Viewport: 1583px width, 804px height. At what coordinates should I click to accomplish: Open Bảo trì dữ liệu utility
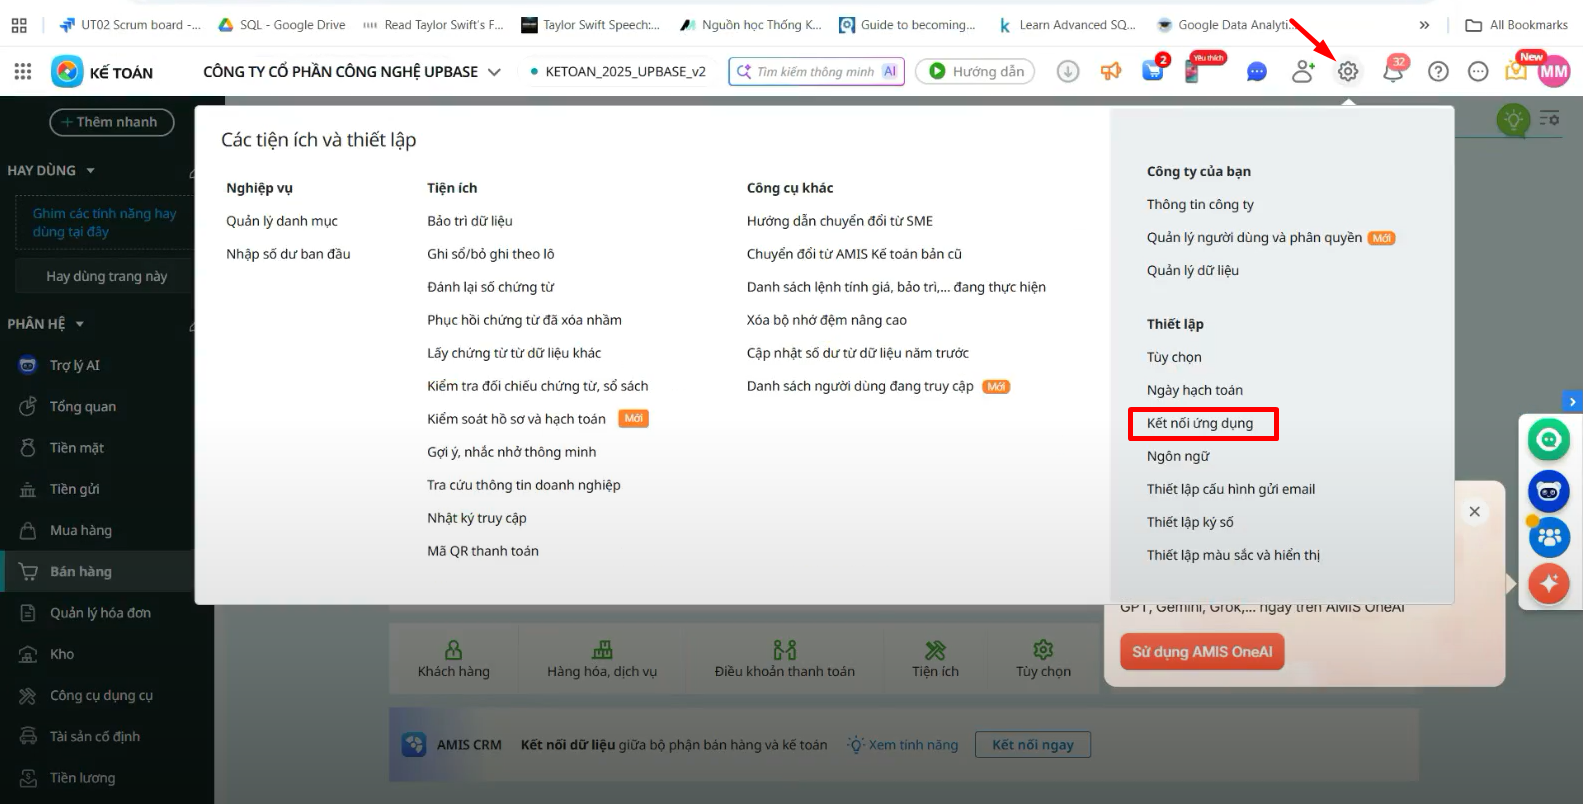[x=469, y=221]
